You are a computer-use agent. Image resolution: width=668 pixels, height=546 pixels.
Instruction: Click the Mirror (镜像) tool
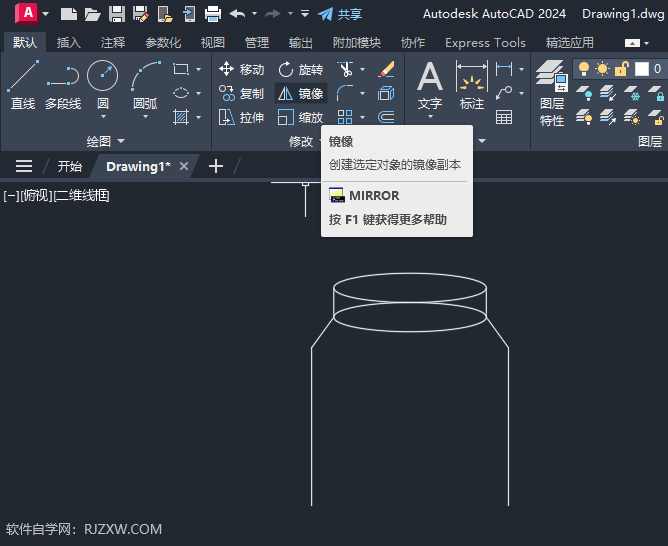coord(301,93)
